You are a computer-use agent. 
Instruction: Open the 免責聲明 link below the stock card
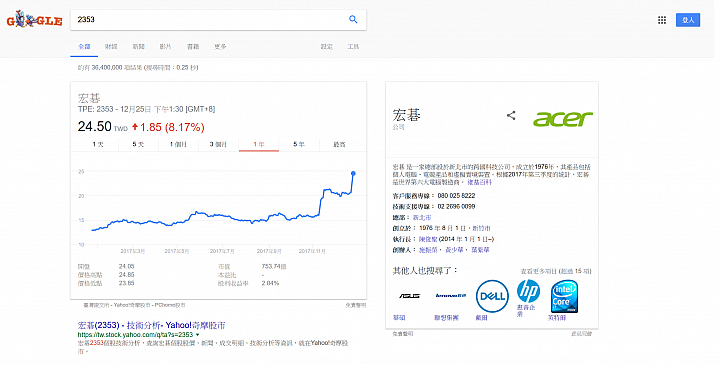[356, 305]
